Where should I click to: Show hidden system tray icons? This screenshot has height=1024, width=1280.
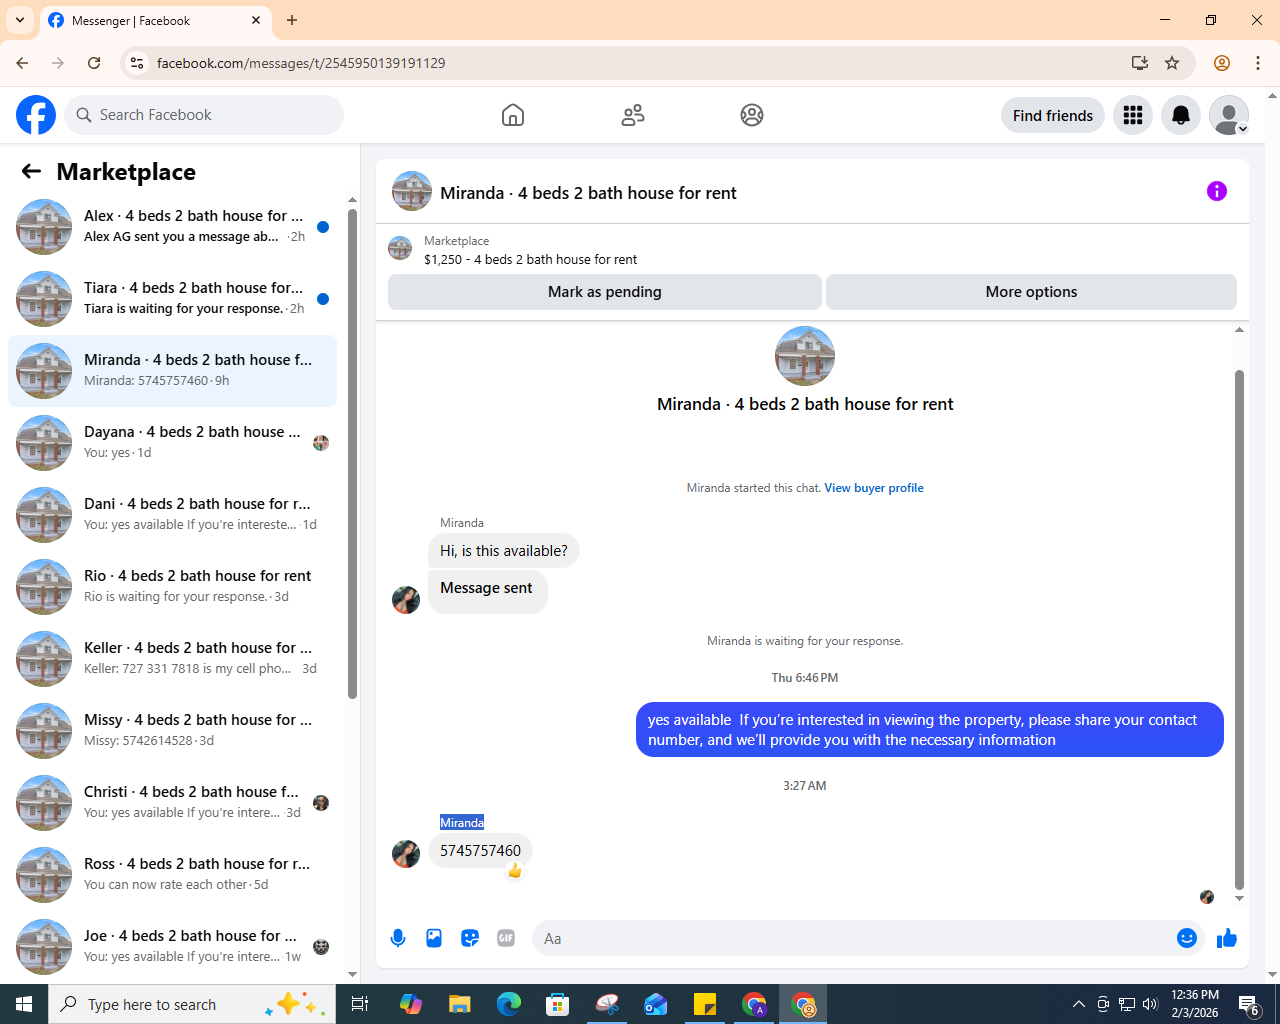click(1078, 1004)
